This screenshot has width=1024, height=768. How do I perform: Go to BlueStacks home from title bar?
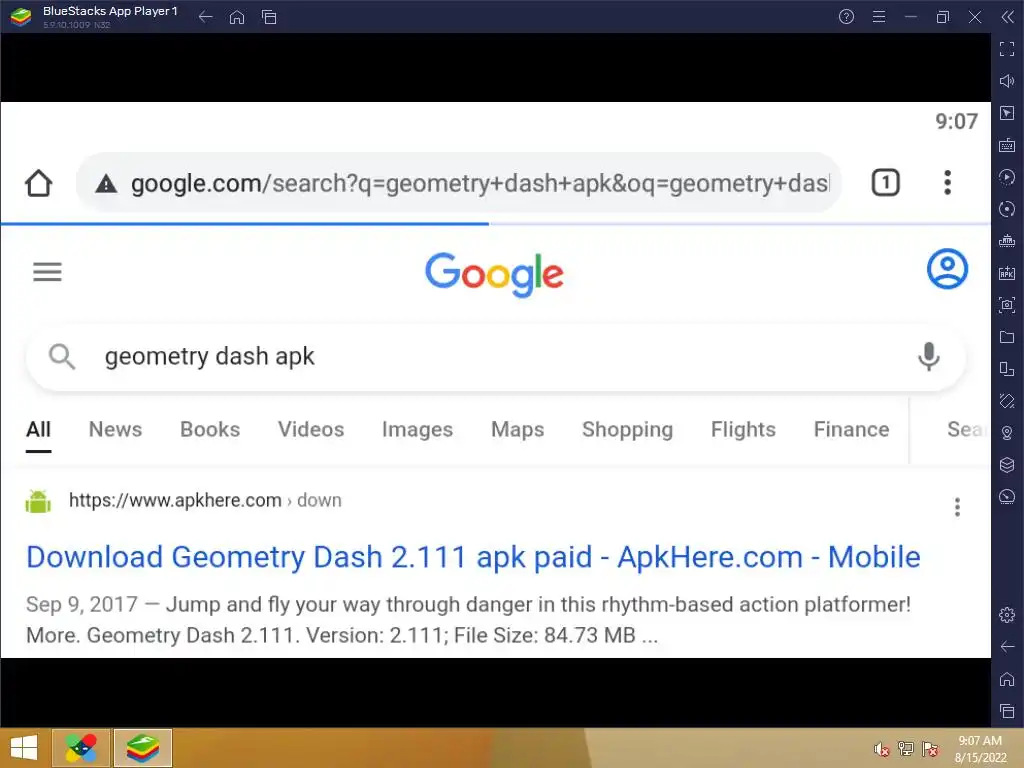(237, 17)
